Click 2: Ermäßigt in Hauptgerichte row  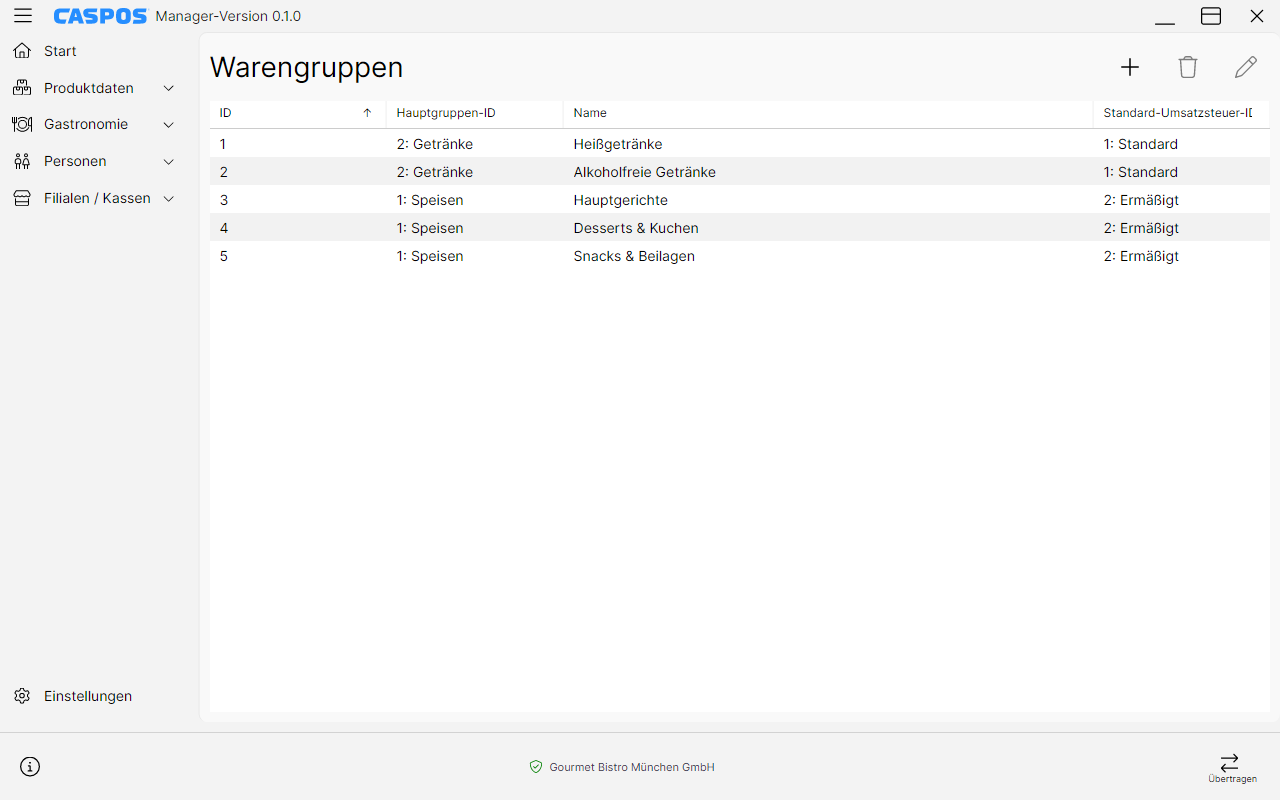coord(1141,200)
